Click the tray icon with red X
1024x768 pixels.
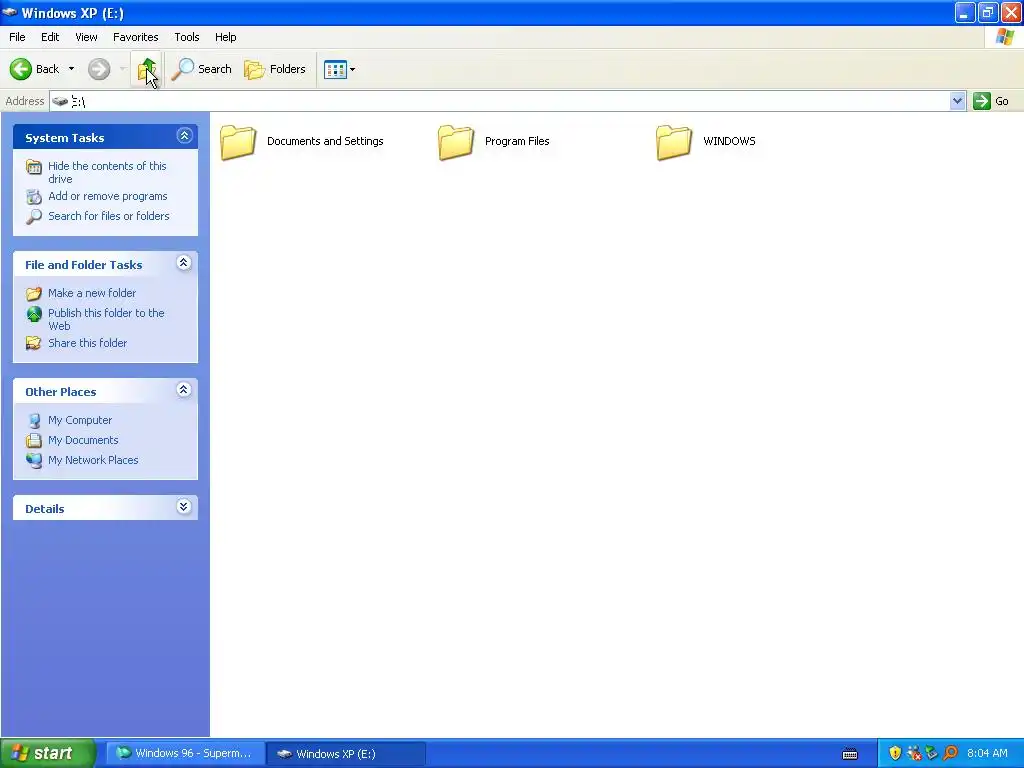(914, 754)
